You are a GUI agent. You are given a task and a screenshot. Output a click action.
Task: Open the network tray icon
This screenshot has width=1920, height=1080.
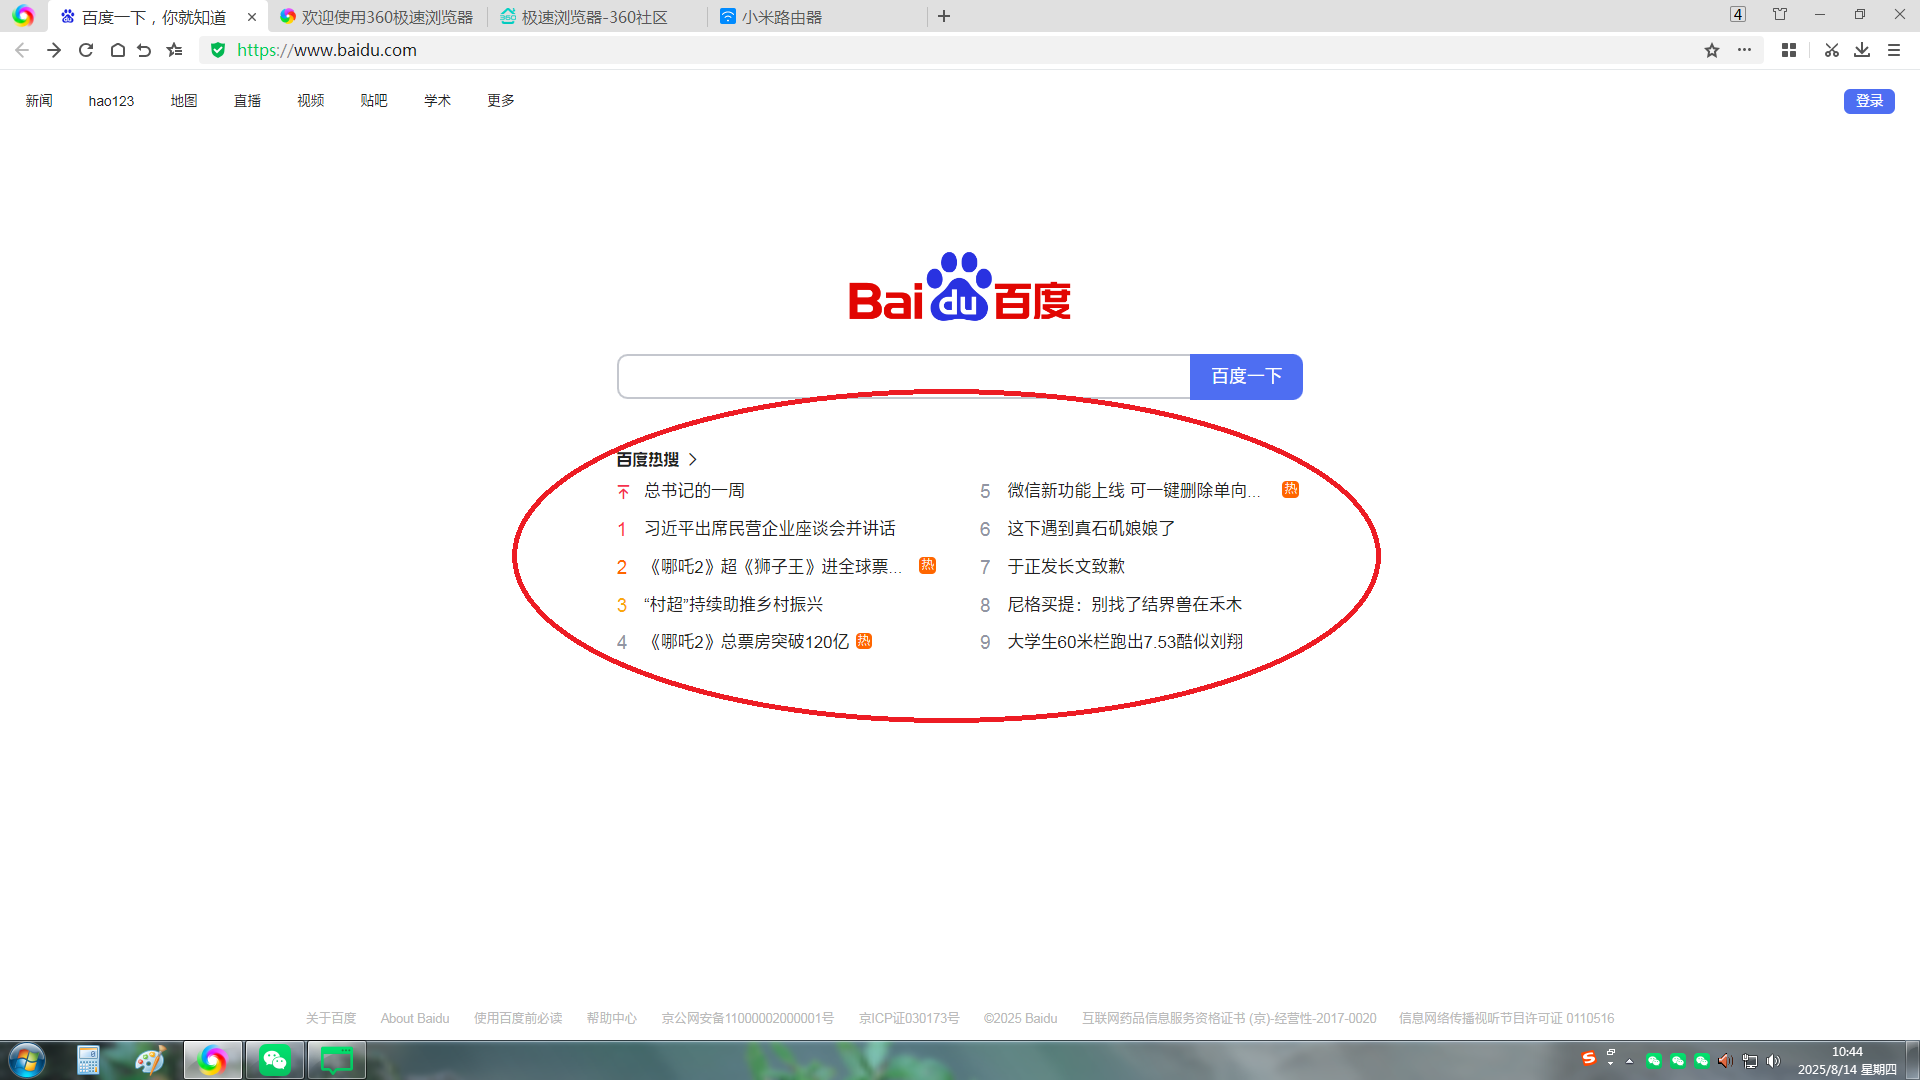pyautogui.click(x=1749, y=1061)
